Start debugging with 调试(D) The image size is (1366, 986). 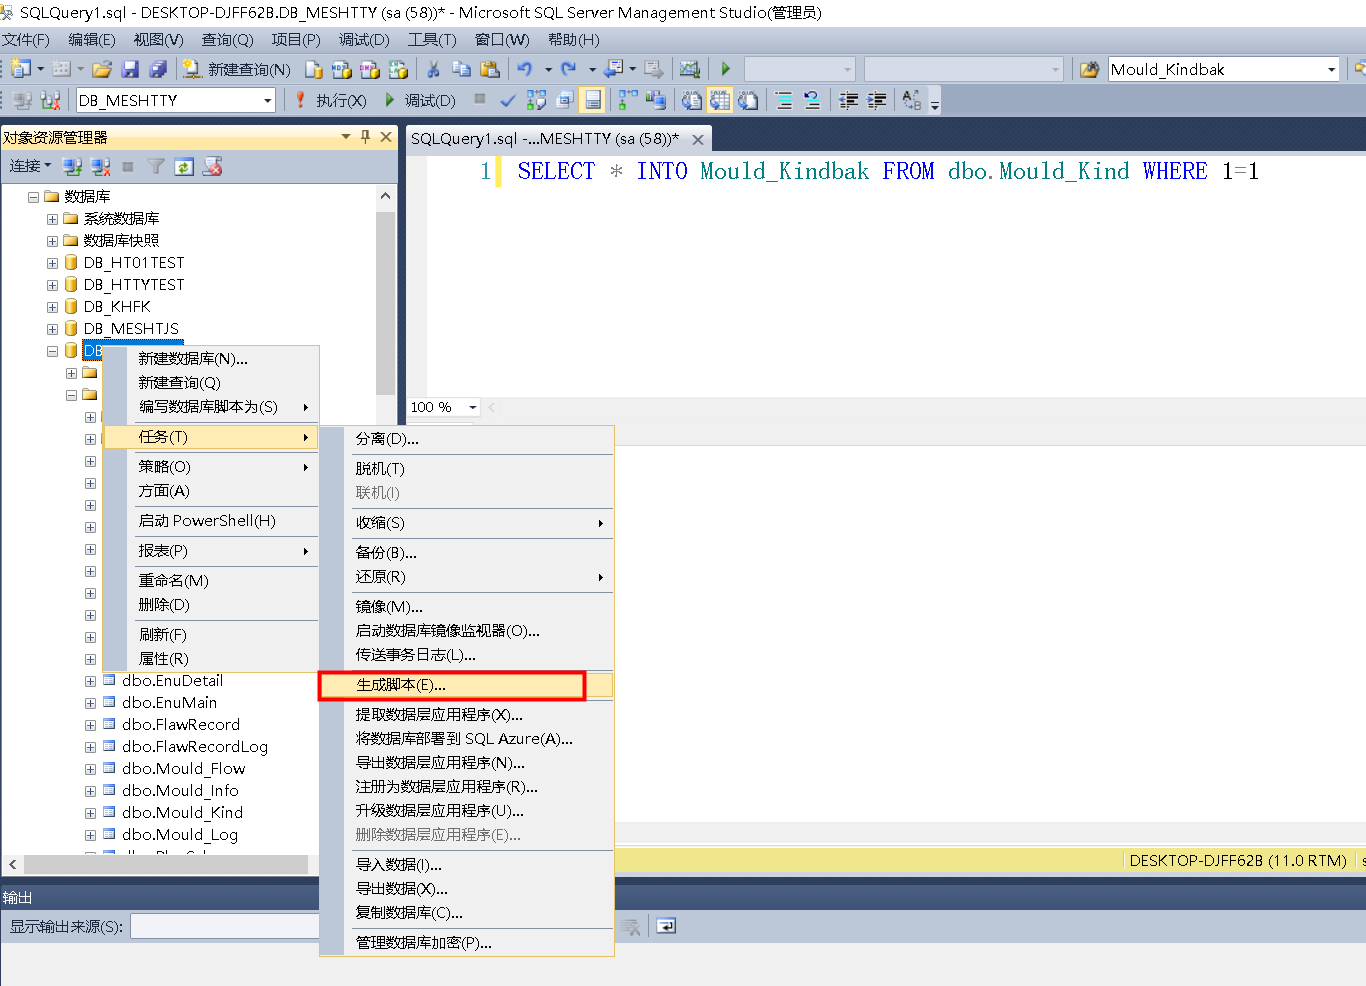coord(420,100)
